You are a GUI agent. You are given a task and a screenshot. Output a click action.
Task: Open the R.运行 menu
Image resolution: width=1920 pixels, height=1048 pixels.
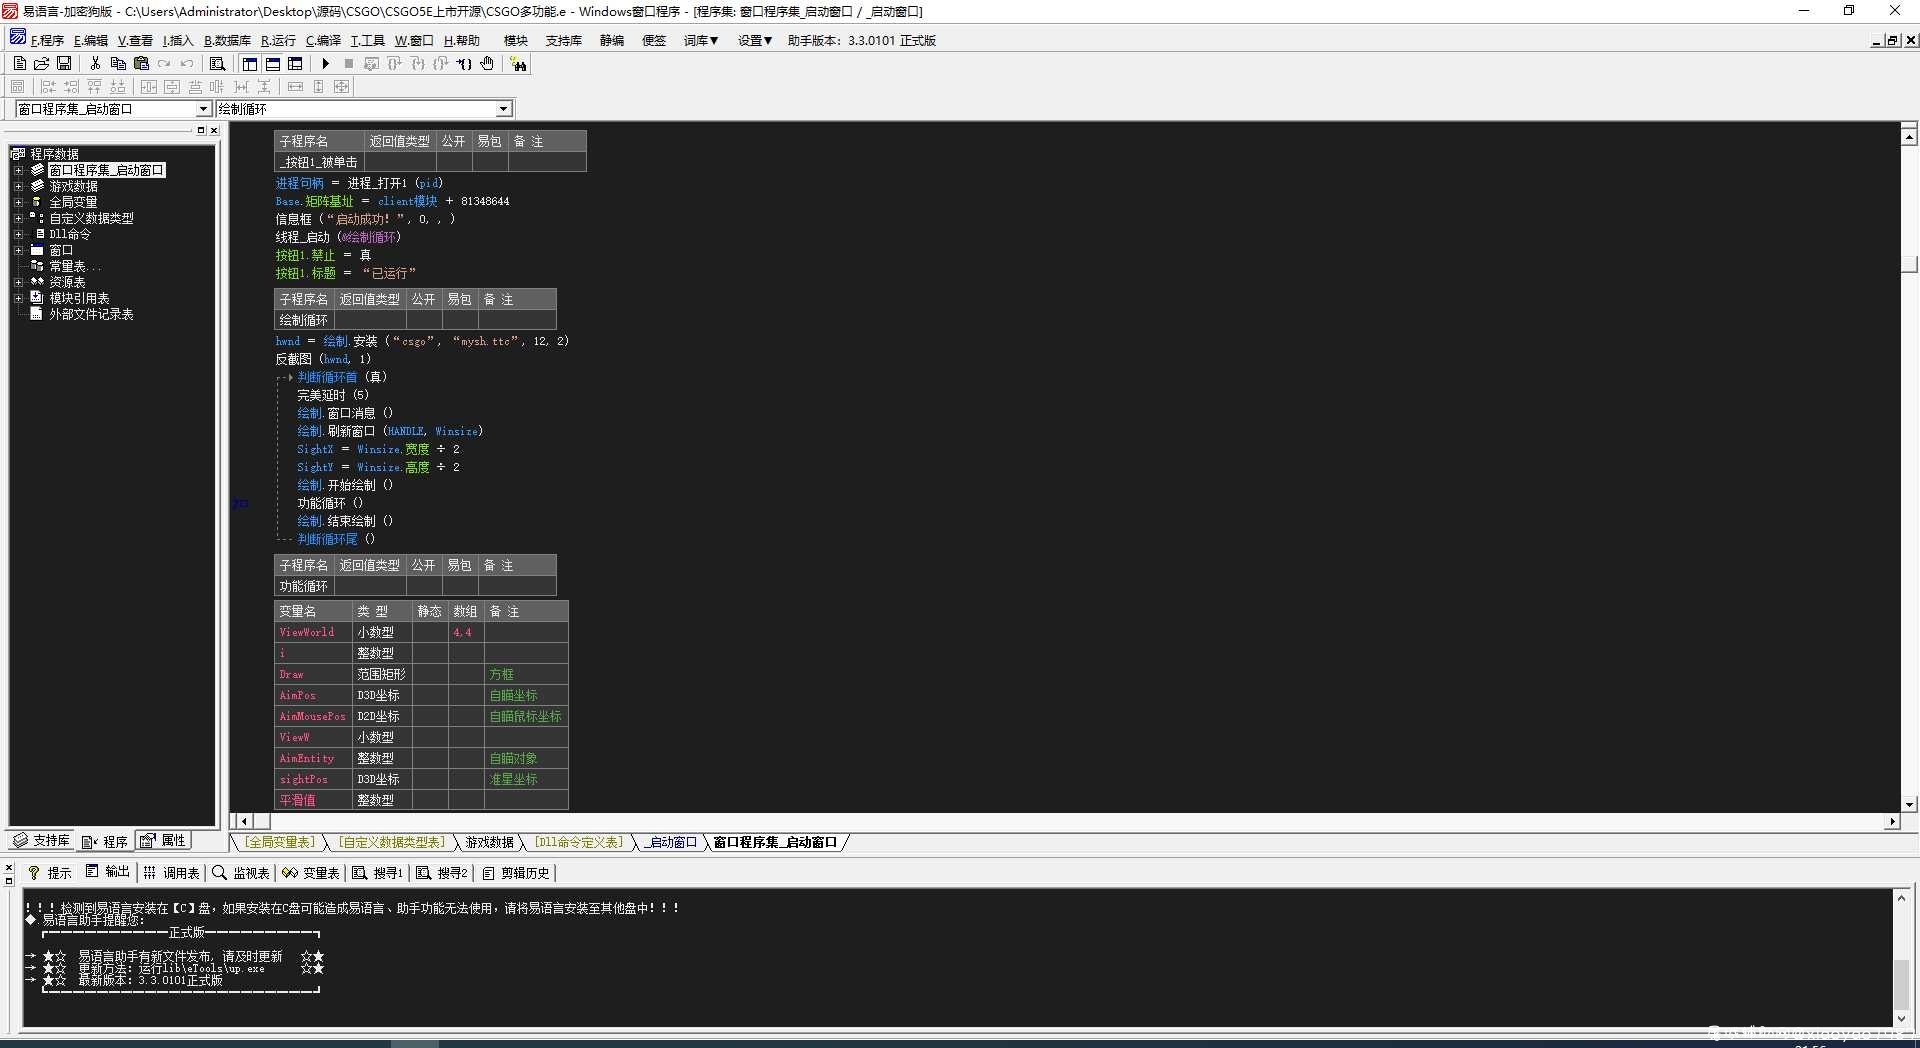pos(278,41)
